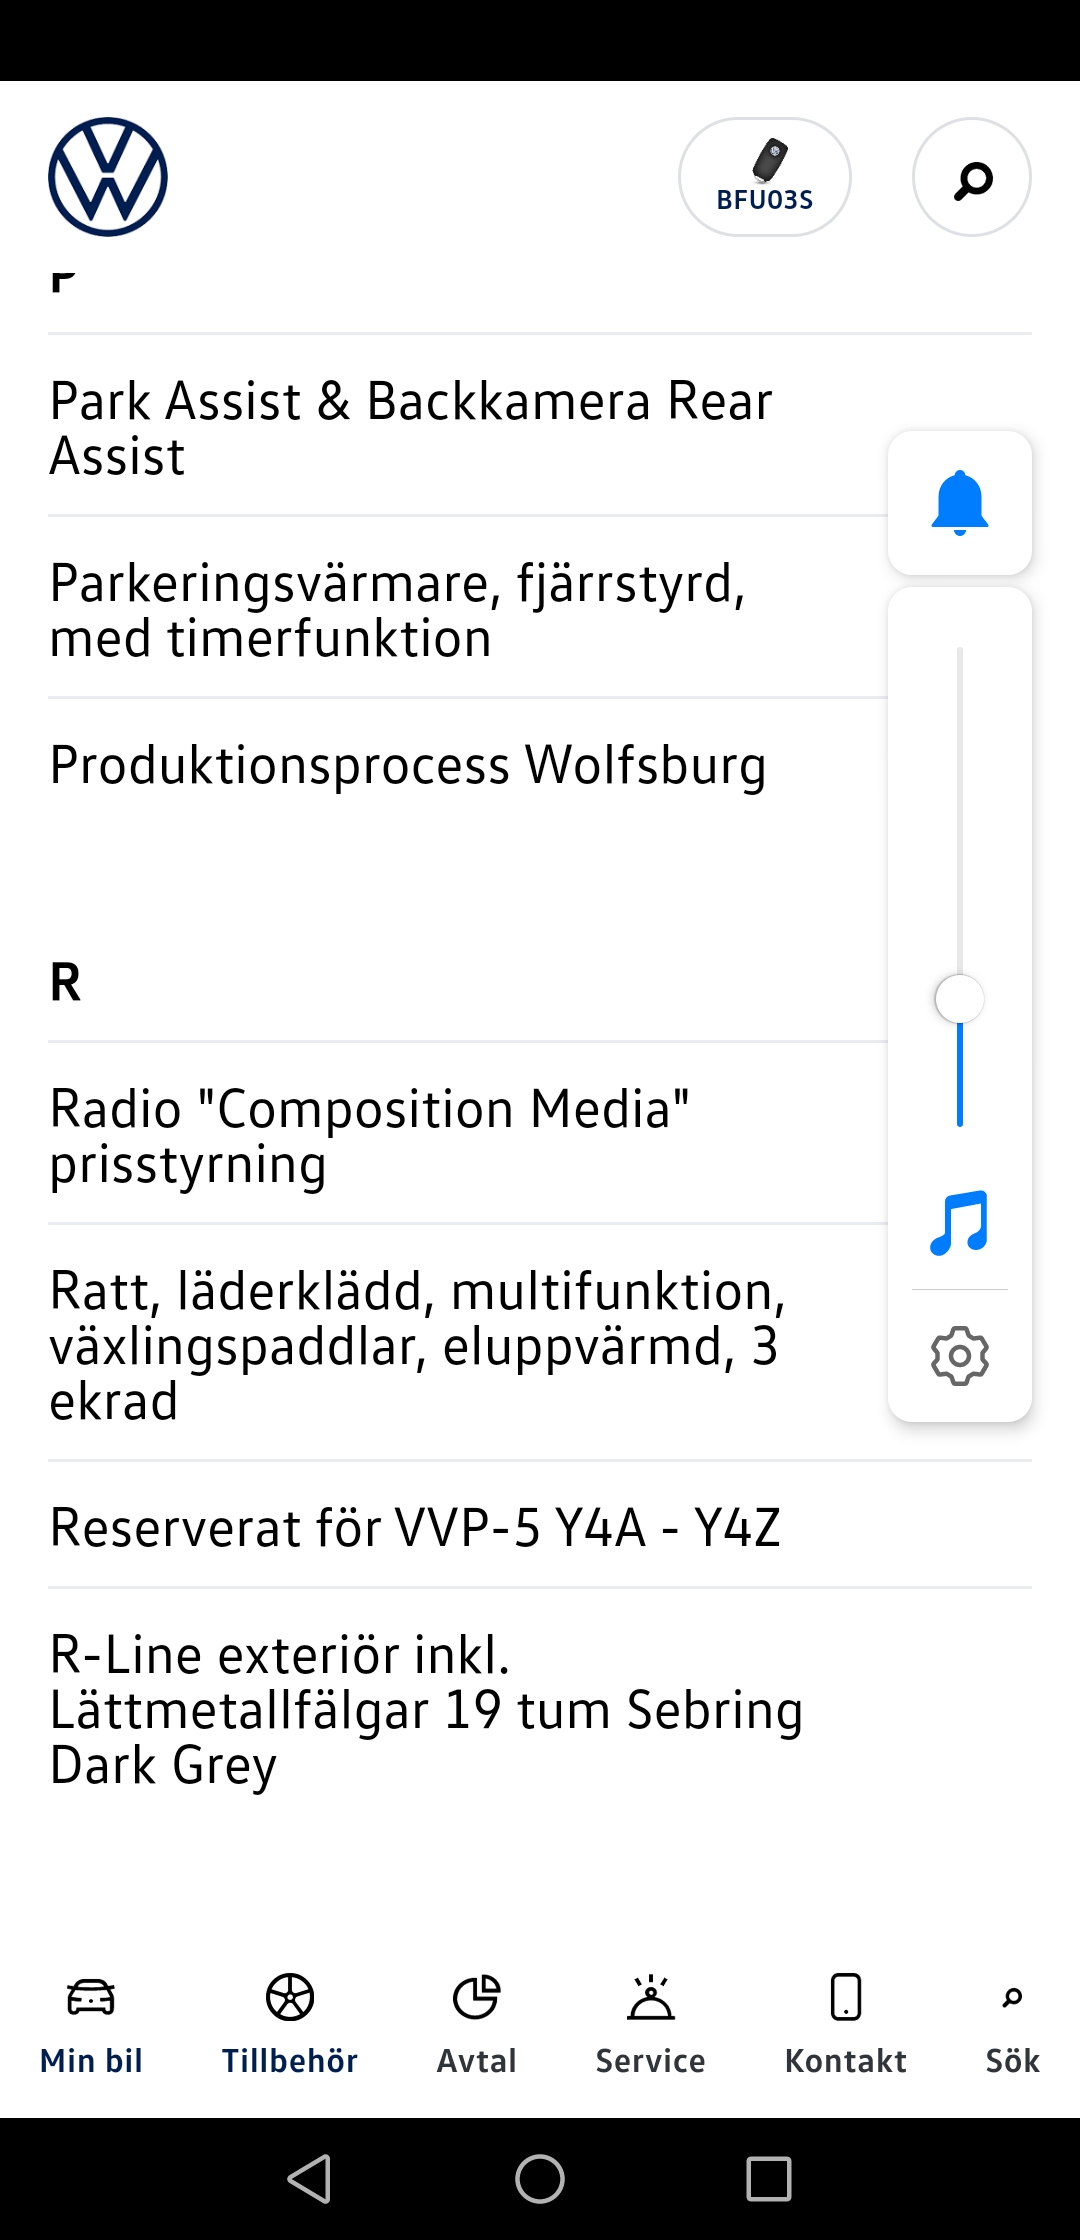Viewport: 1080px width, 2240px height.
Task: Open the Service tab
Action: pos(651,2022)
